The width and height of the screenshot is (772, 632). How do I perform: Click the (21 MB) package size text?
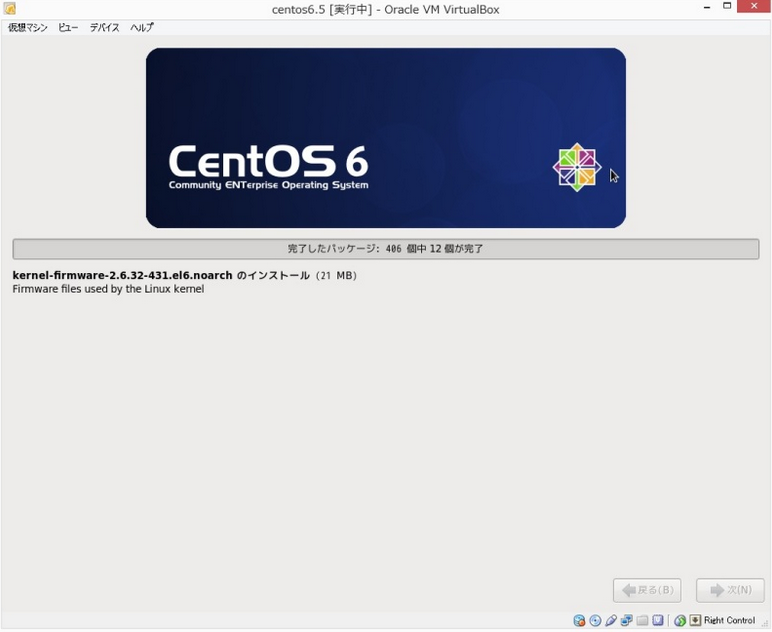pos(336,276)
